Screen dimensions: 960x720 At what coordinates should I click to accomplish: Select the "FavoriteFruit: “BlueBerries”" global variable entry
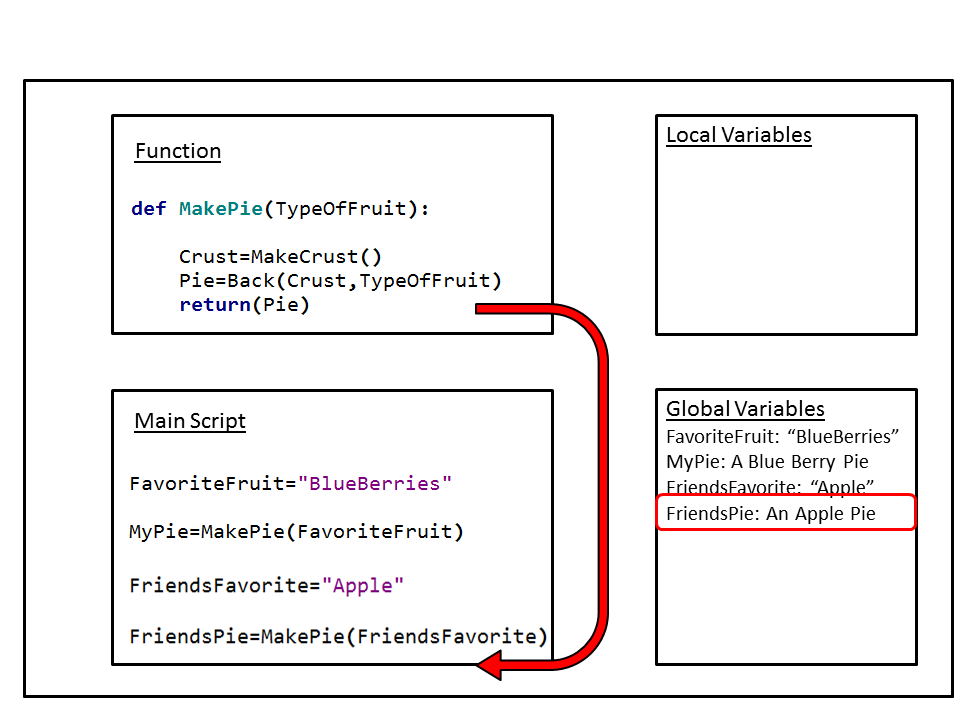coord(783,436)
